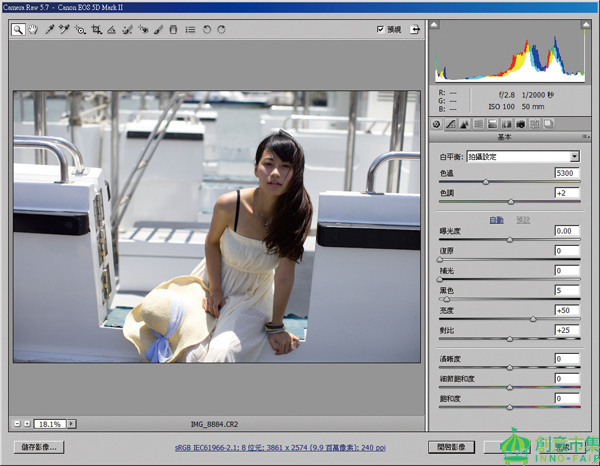This screenshot has height=466, width=600.
Task: Rotate image 90° counterclockwise
Action: [x=207, y=29]
